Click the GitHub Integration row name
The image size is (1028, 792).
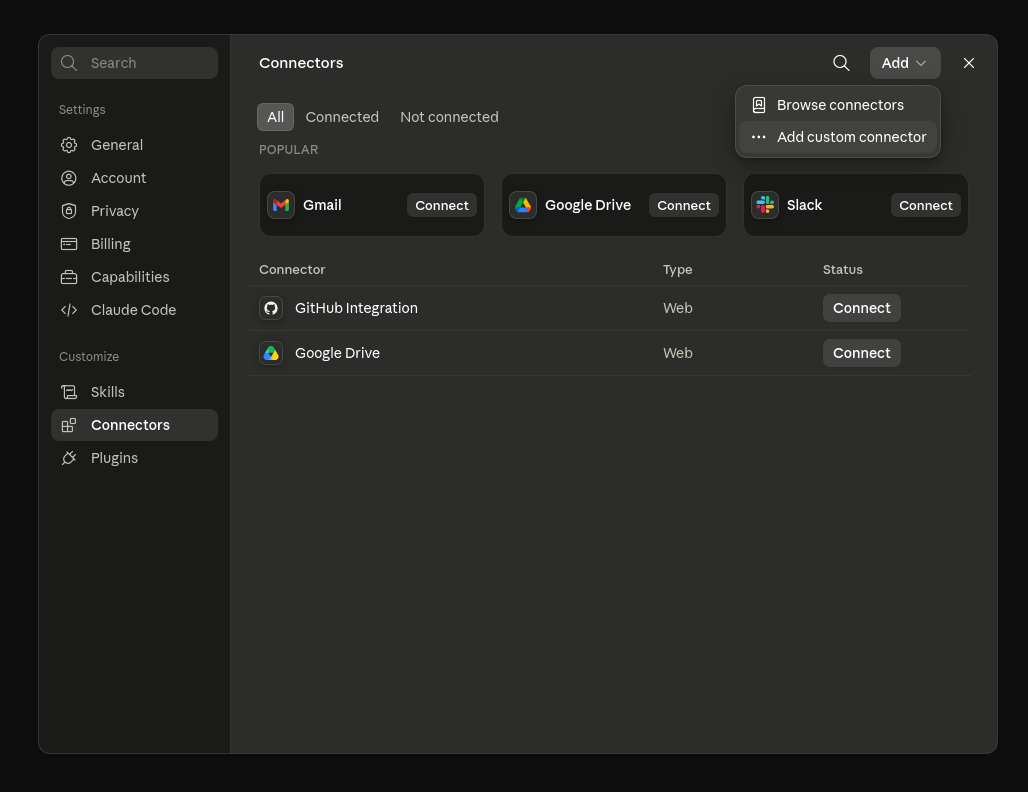point(356,308)
